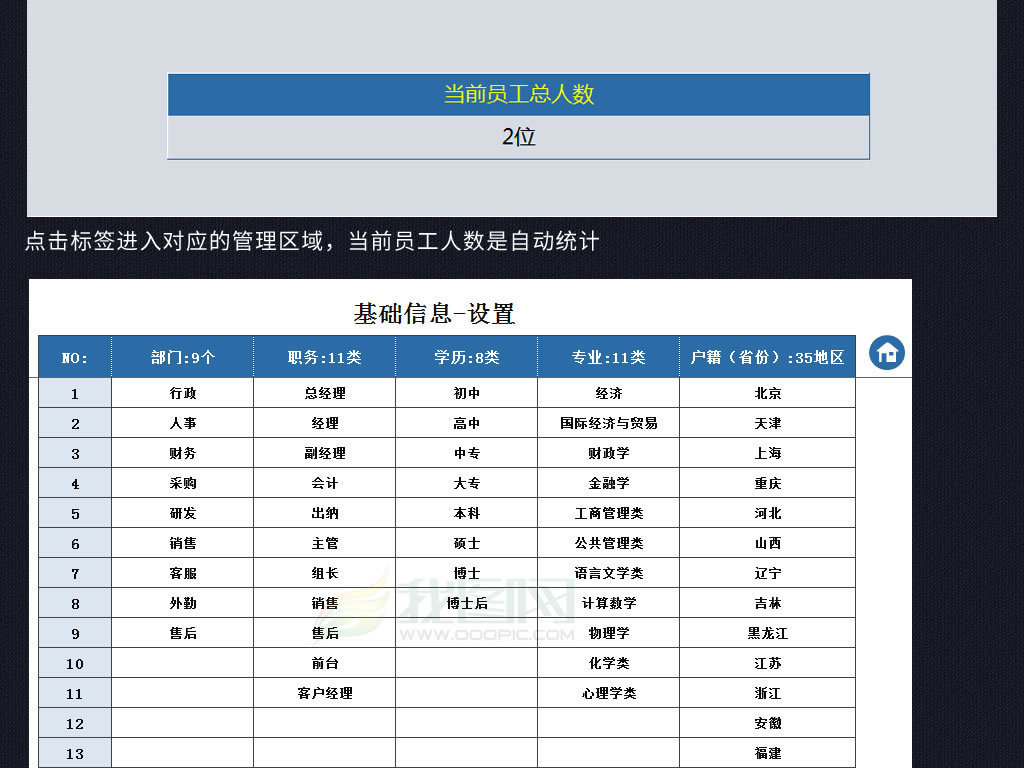Select the 总经理 position cell

[x=325, y=393]
